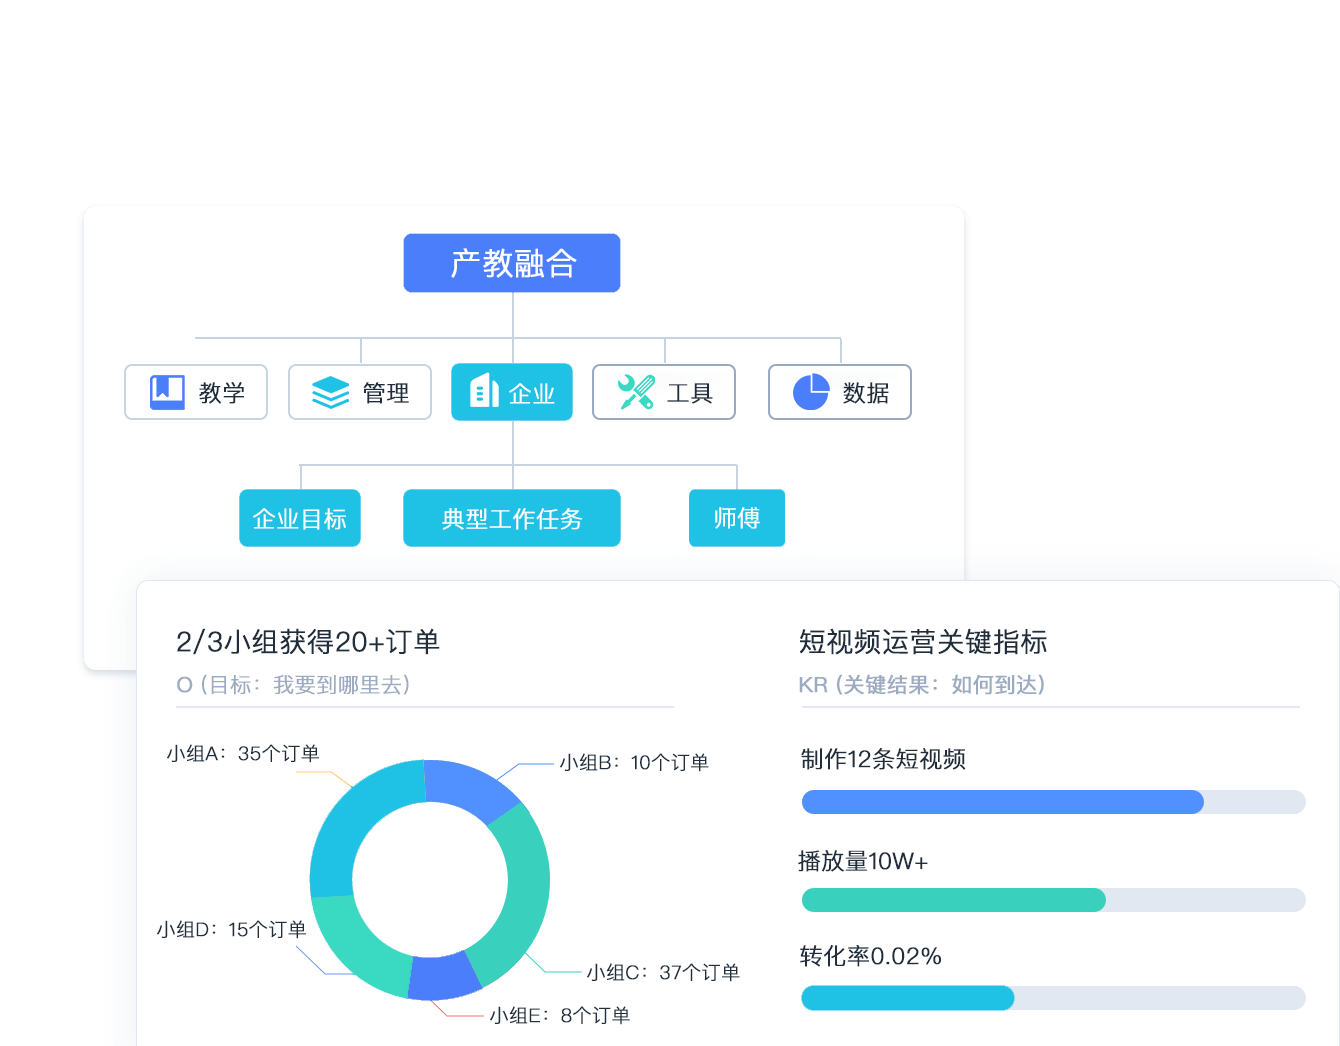Click the building icon in 企业 node
Screen dimensions: 1340x1046
point(484,391)
